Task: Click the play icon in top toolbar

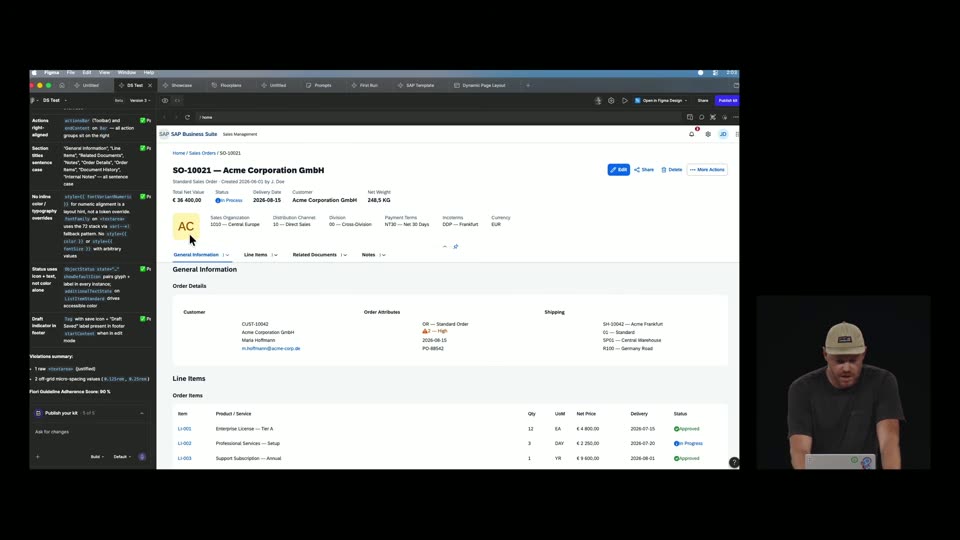Action: coord(624,100)
